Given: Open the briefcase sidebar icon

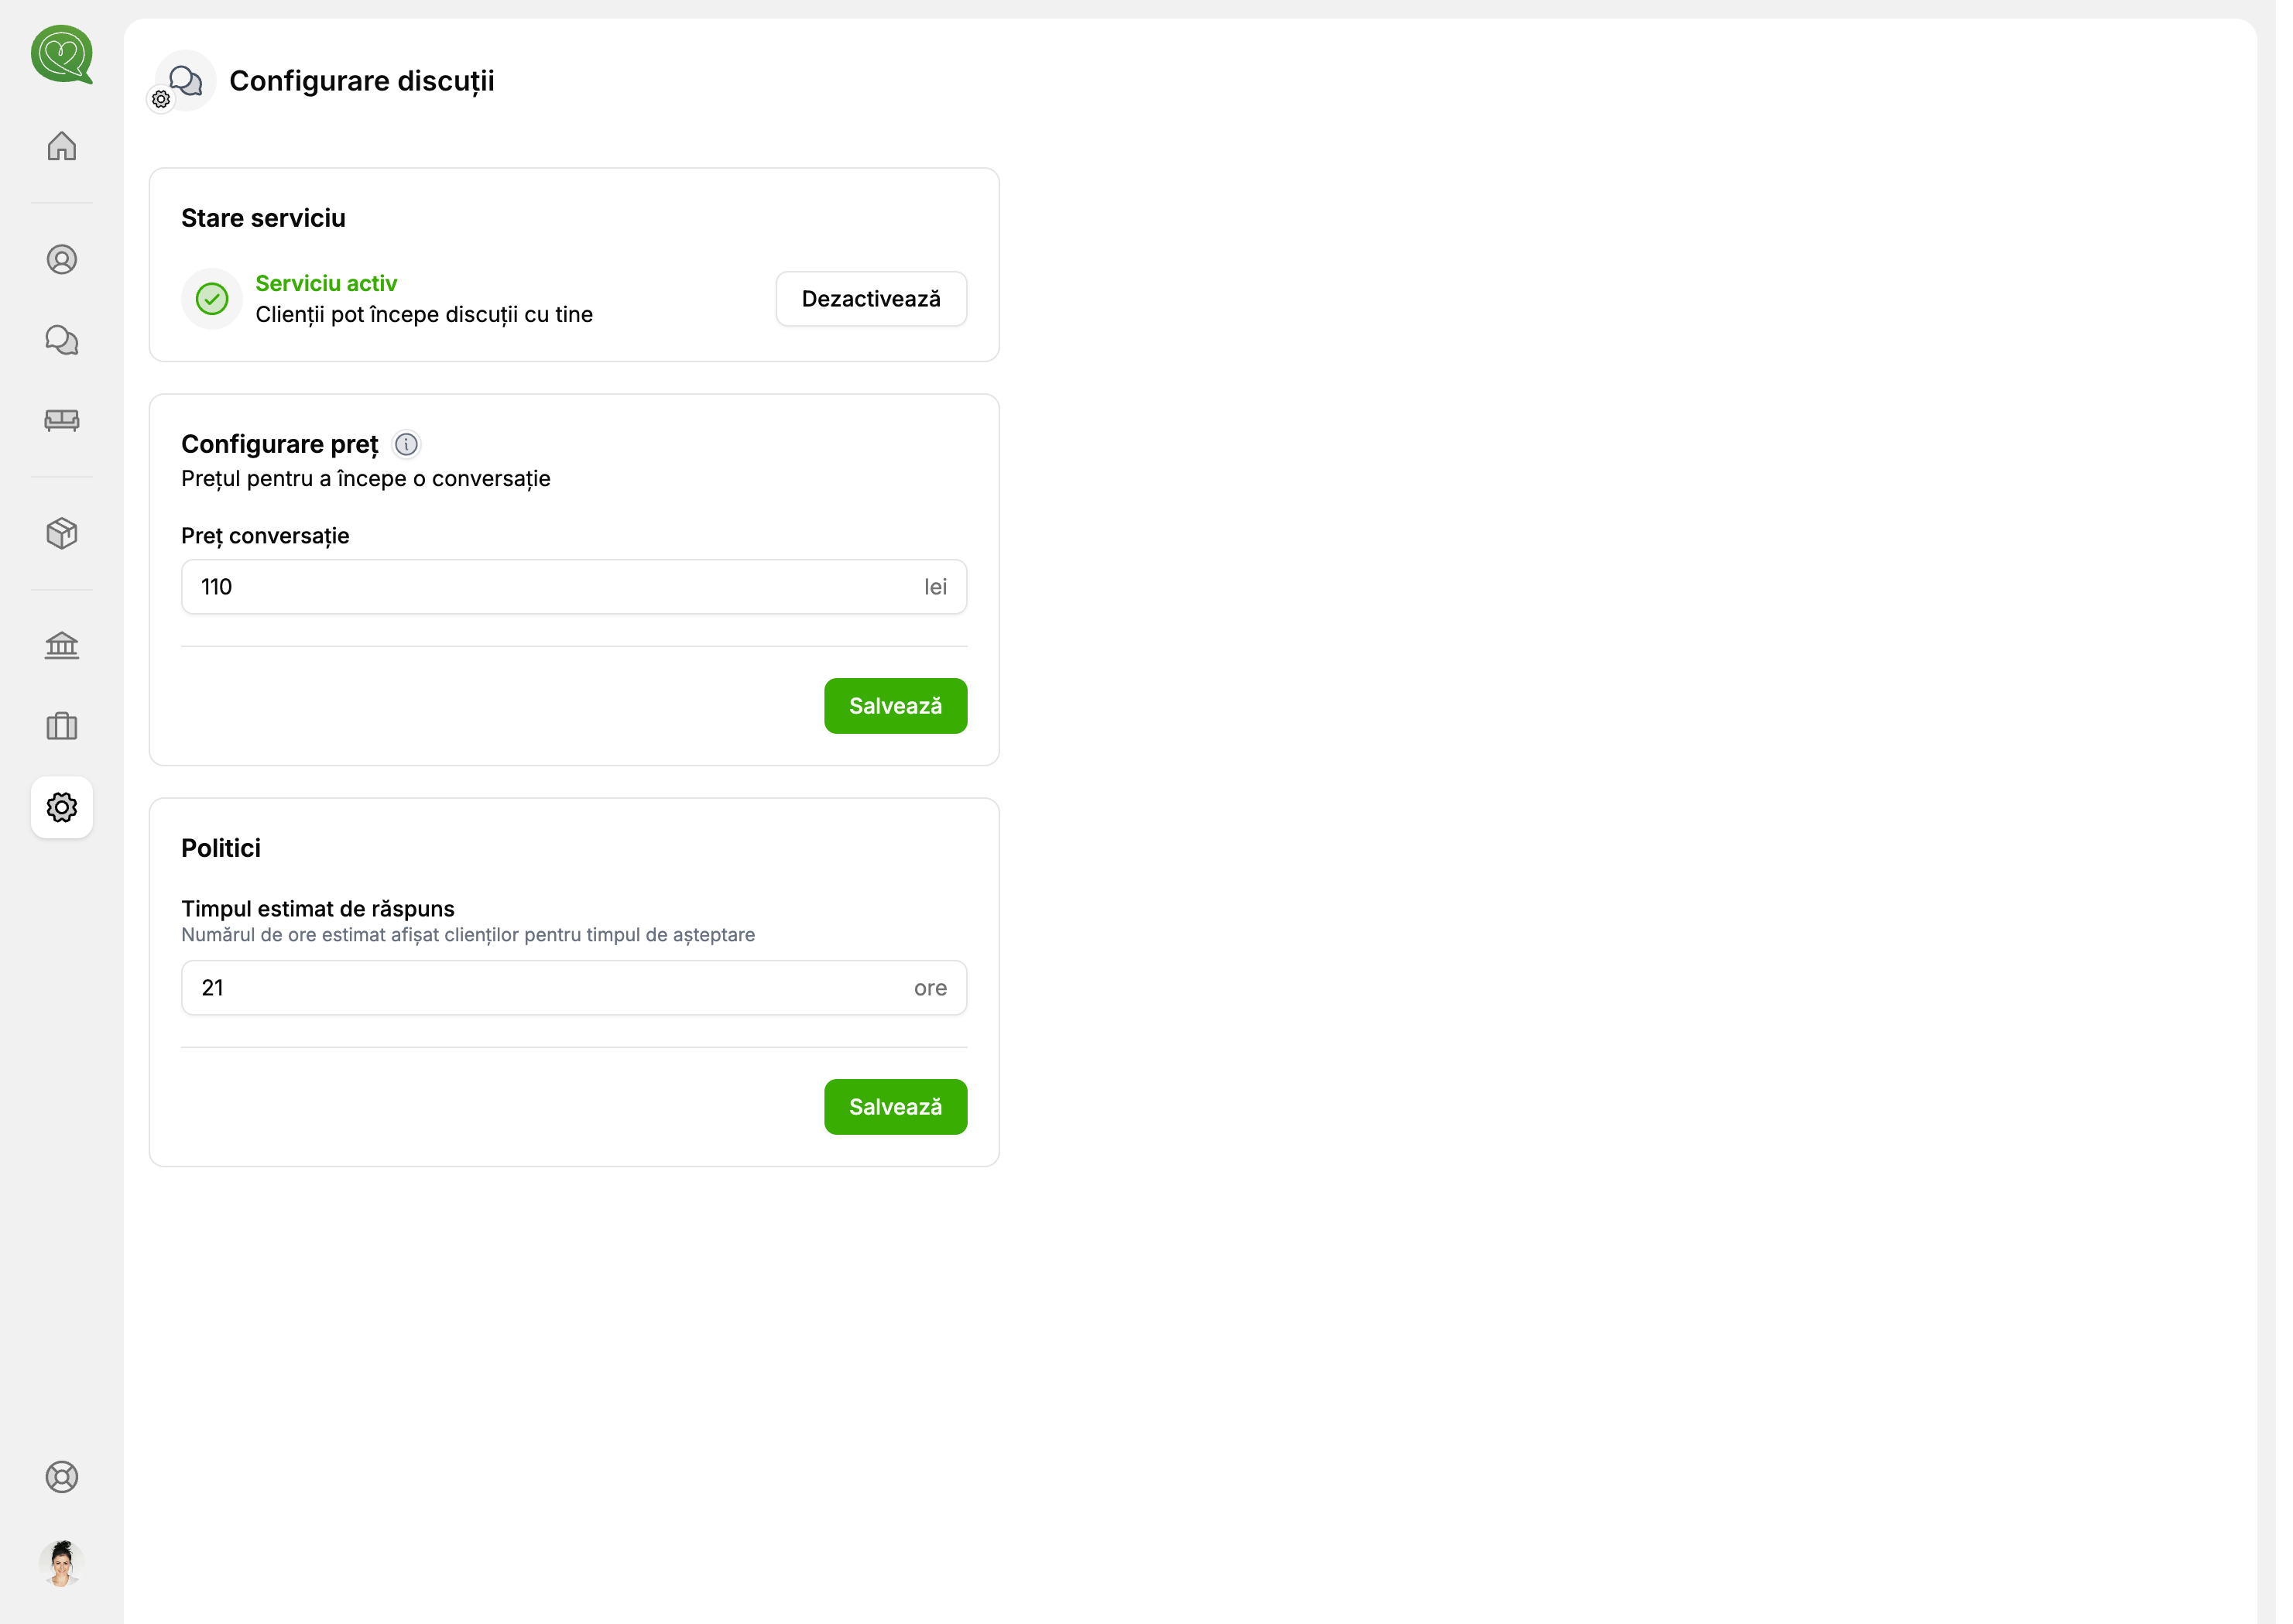Looking at the screenshot, I should (x=62, y=726).
